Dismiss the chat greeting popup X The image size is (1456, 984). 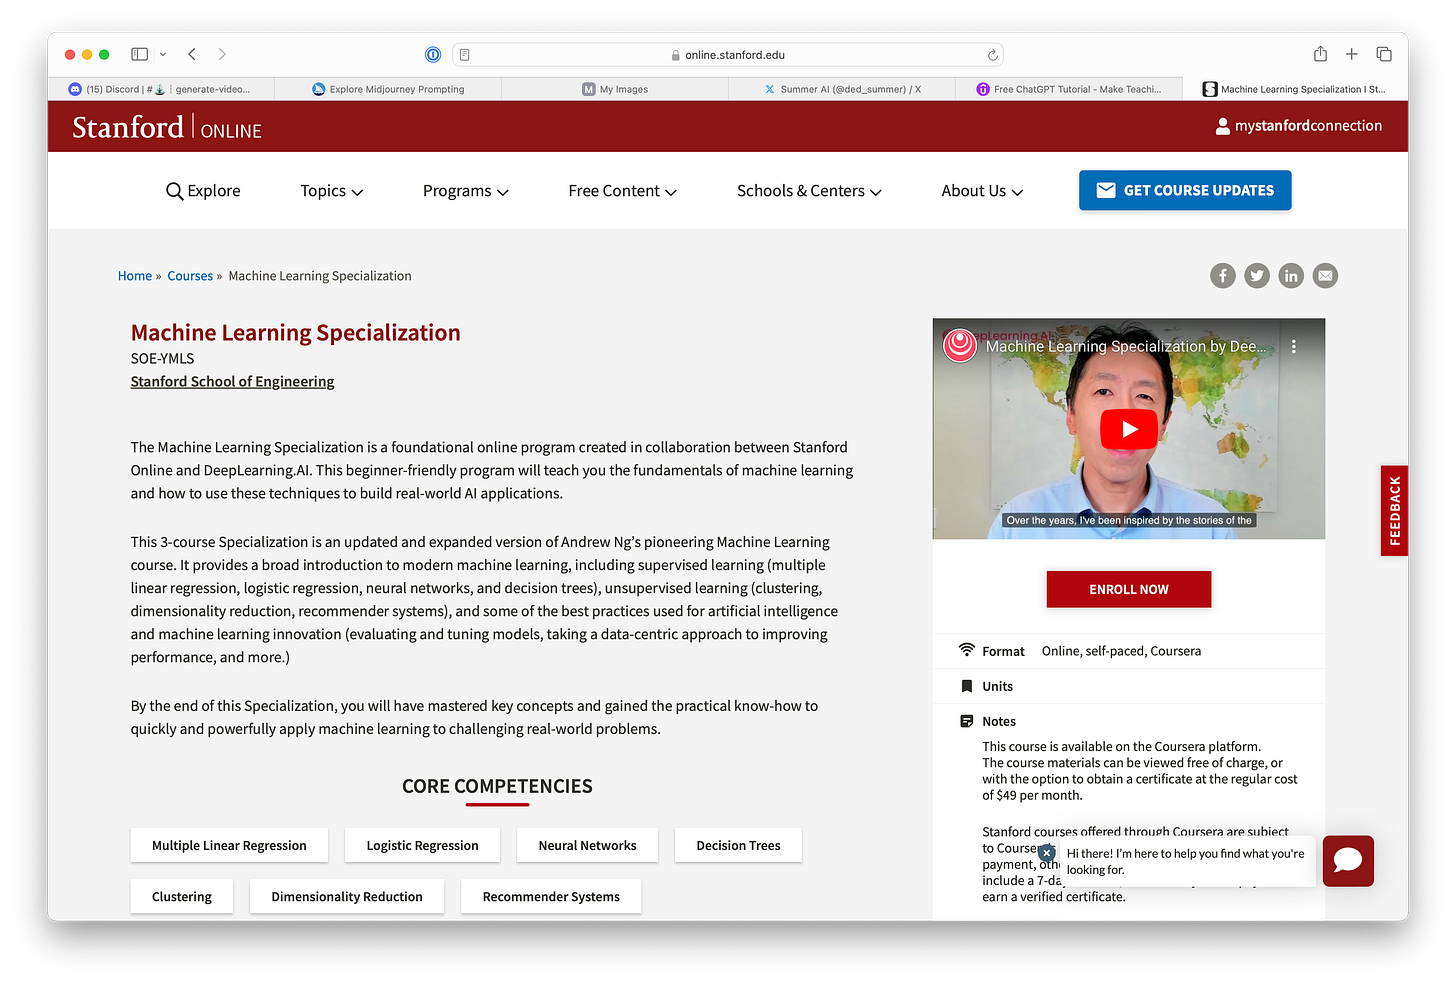click(1047, 853)
